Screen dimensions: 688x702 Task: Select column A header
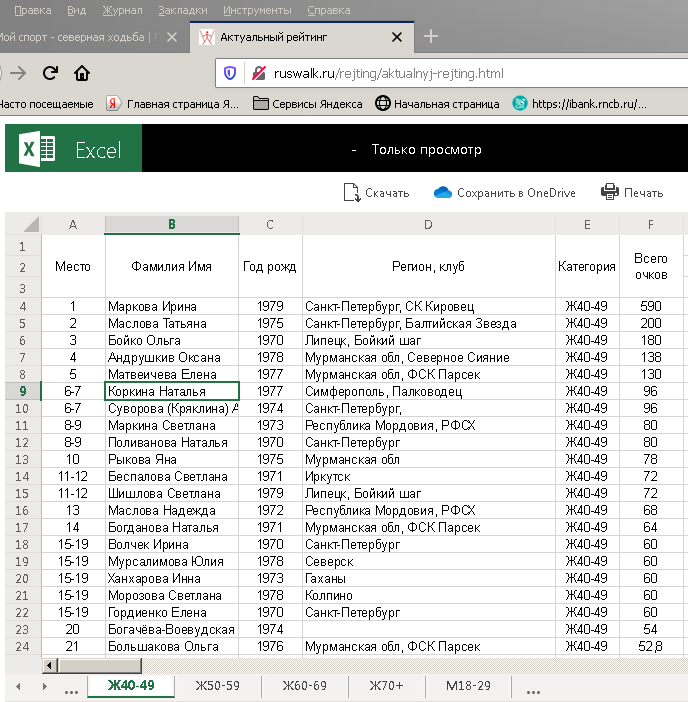coord(73,224)
